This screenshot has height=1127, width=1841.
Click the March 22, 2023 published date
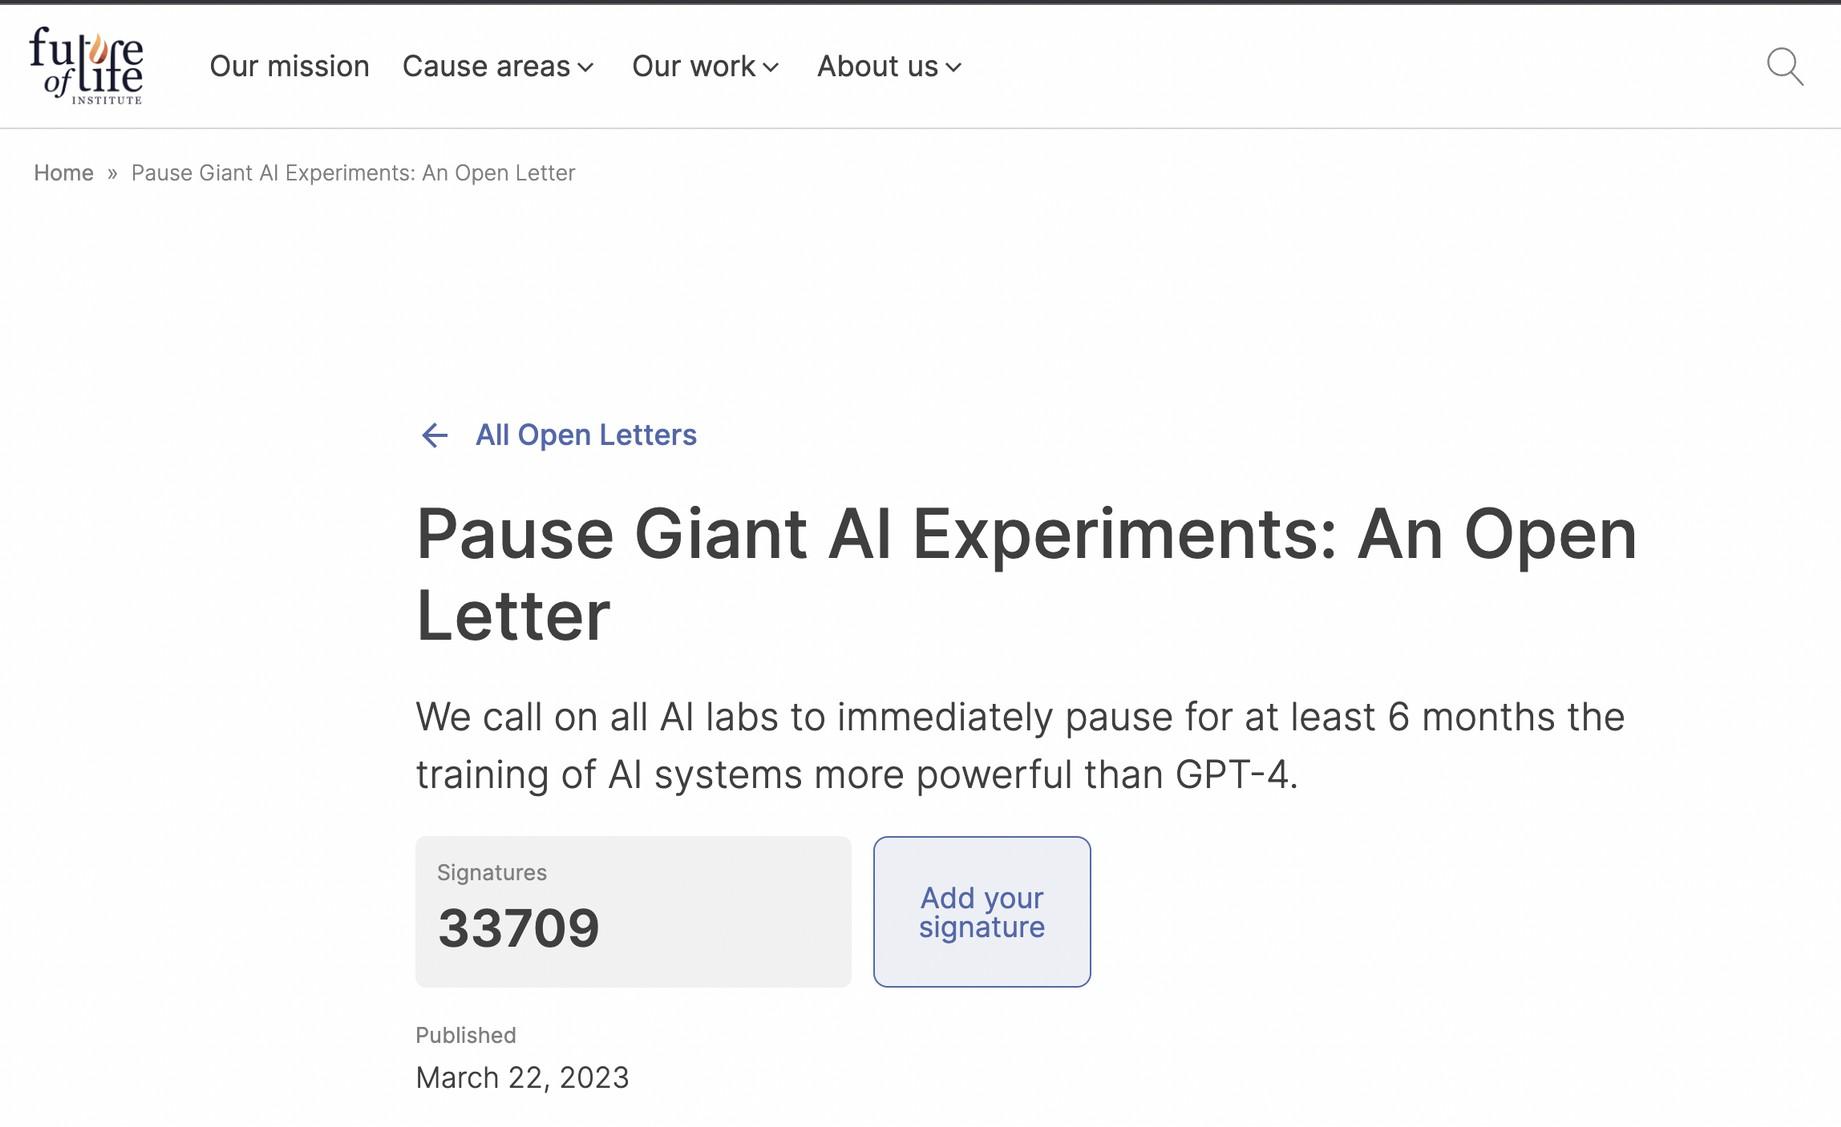coord(522,1078)
